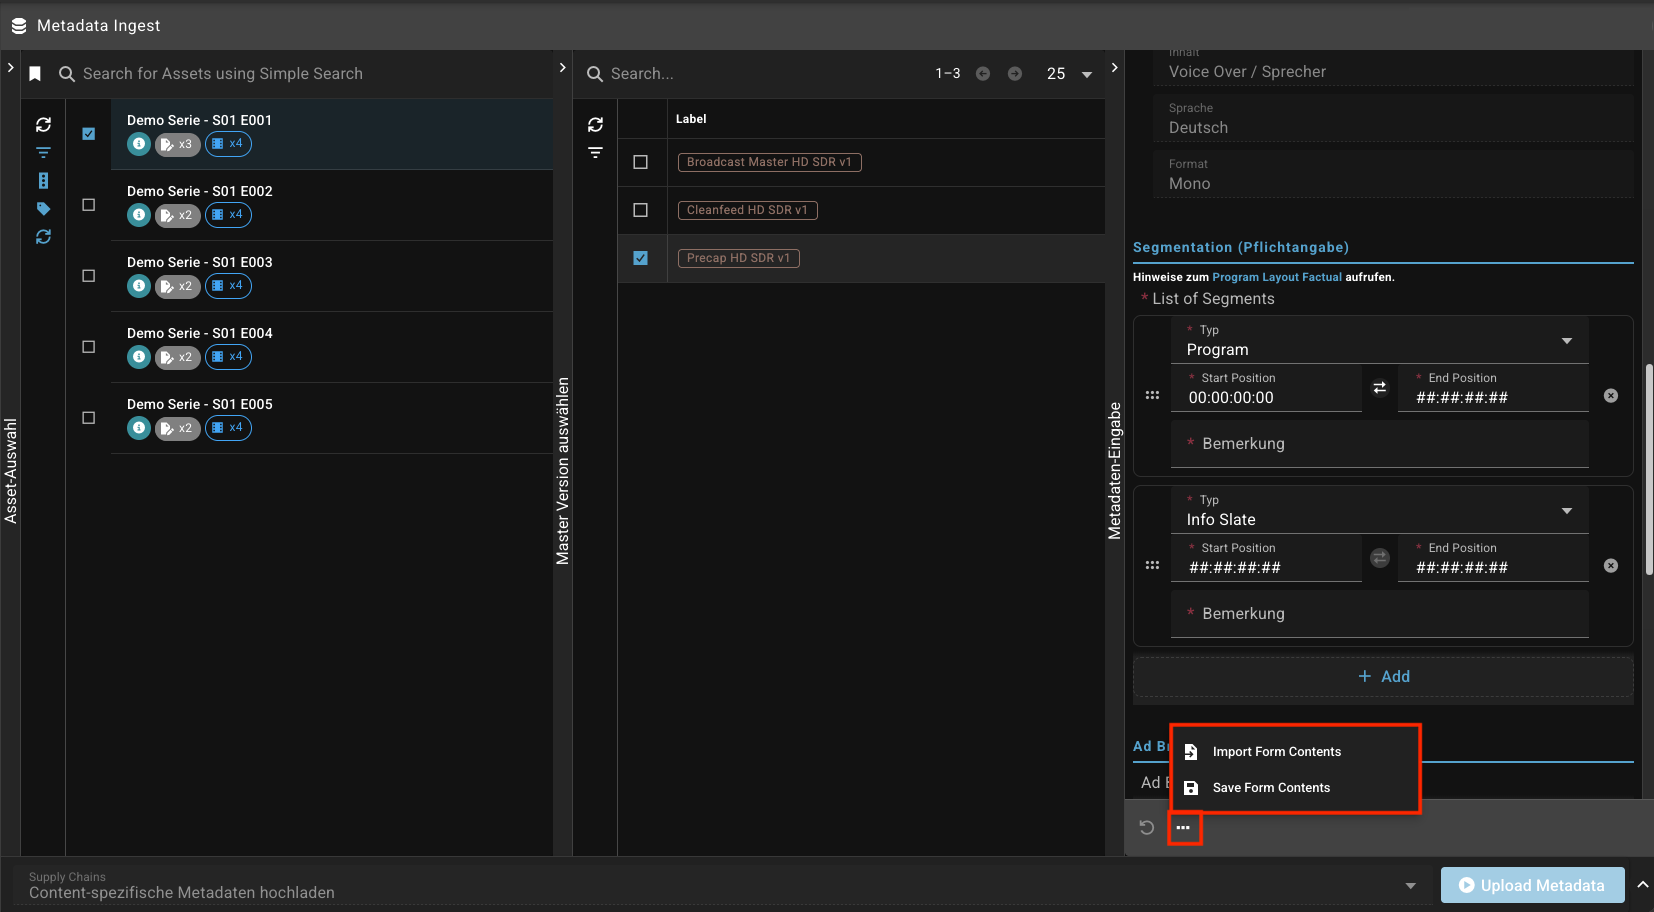Viewport: 1654px width, 912px height.
Task: Open the Program Layout Factual link
Action: pos(1277,278)
